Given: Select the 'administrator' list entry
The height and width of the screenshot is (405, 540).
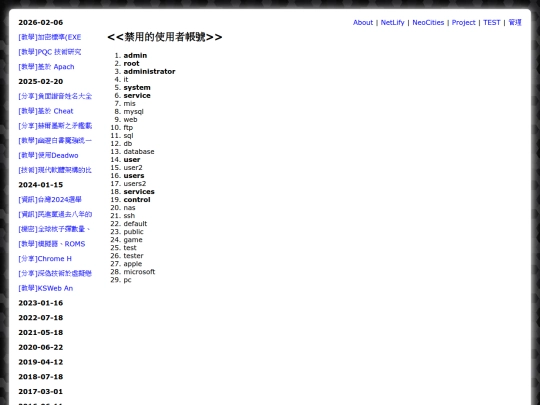Looking at the screenshot, I should tap(149, 72).
